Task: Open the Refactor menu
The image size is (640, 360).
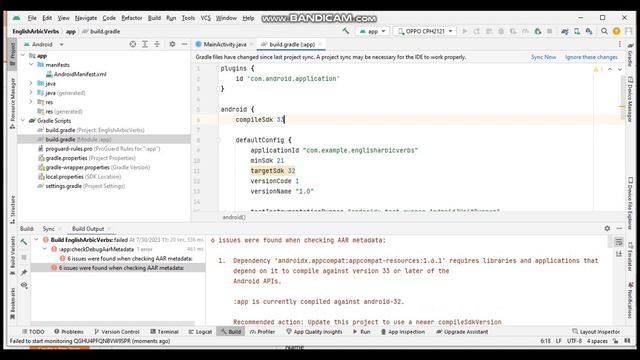Action: click(132, 18)
